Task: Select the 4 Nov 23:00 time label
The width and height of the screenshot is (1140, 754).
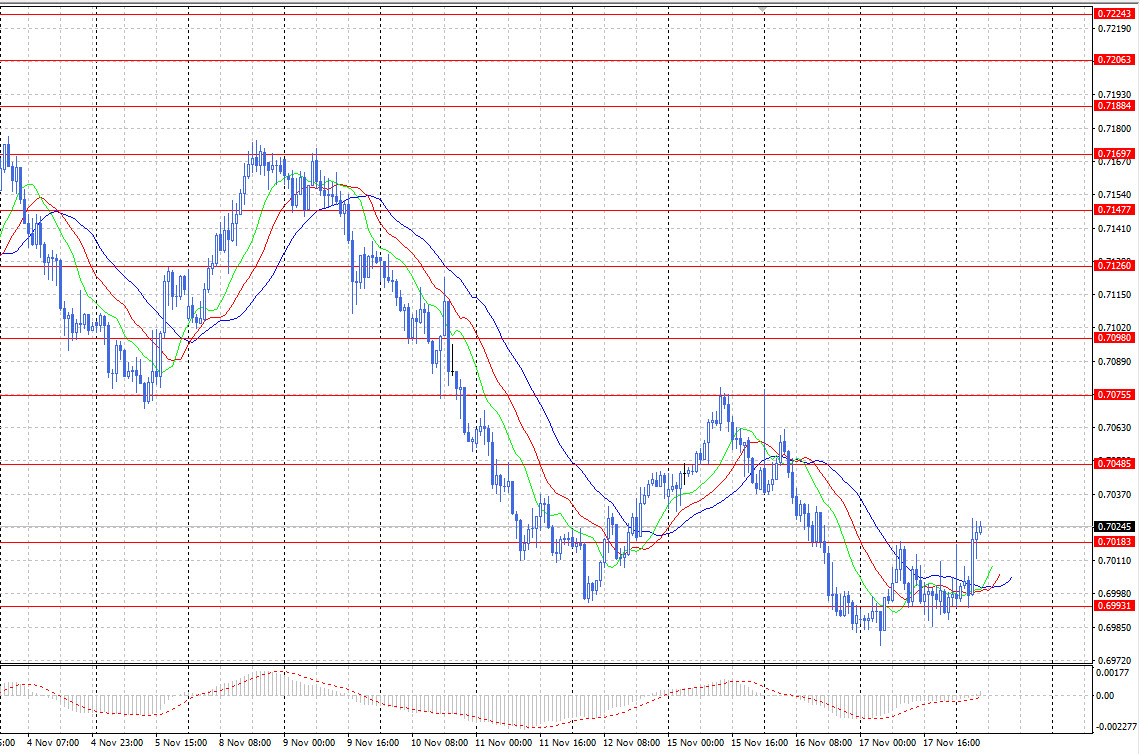Action: pyautogui.click(x=116, y=743)
